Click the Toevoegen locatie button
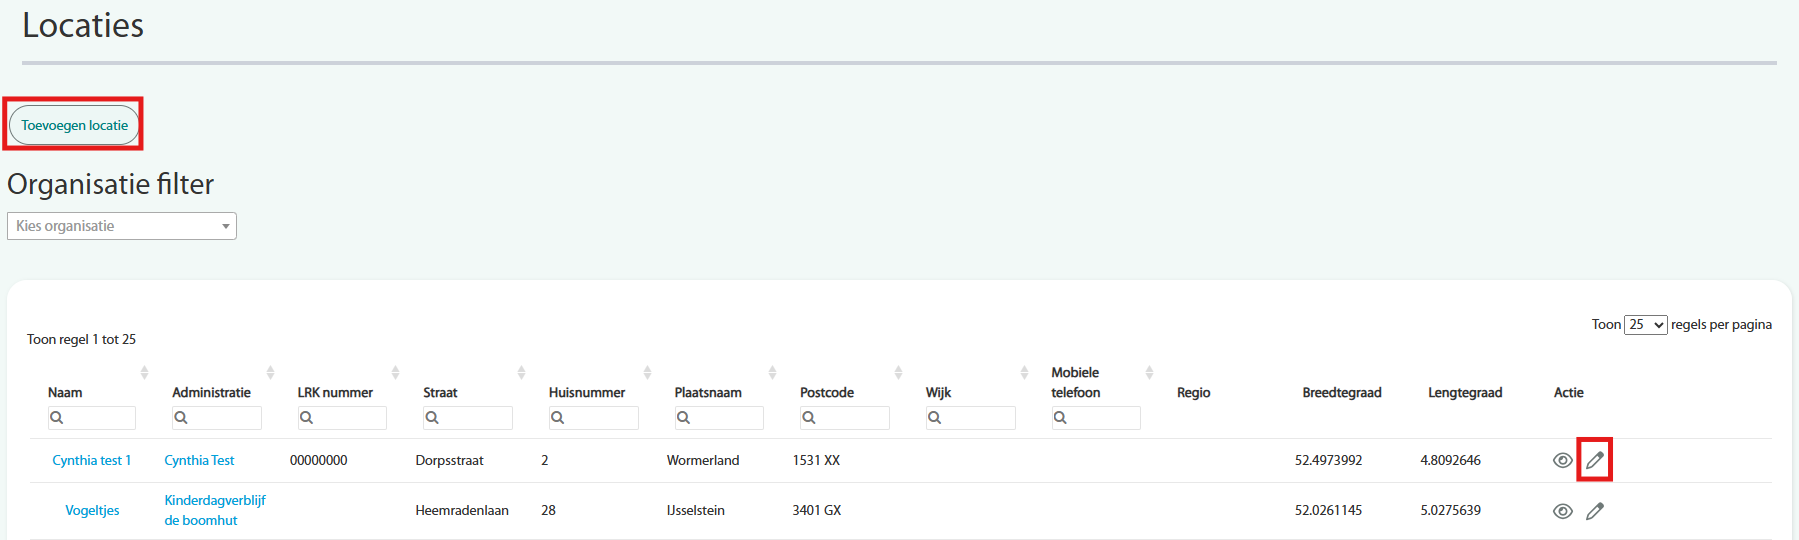 [74, 125]
